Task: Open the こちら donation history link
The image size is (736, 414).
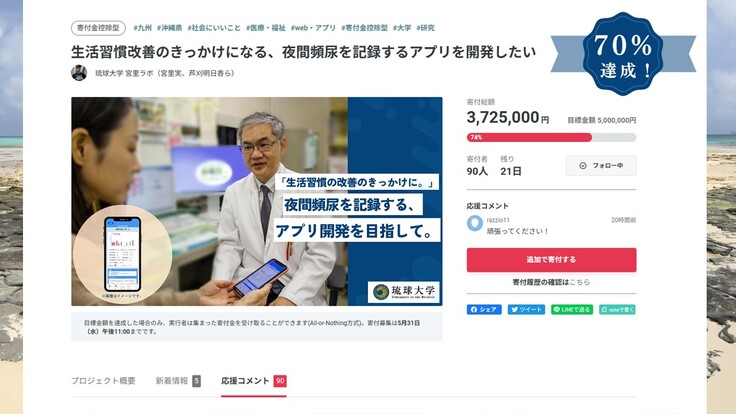Action: click(x=580, y=282)
